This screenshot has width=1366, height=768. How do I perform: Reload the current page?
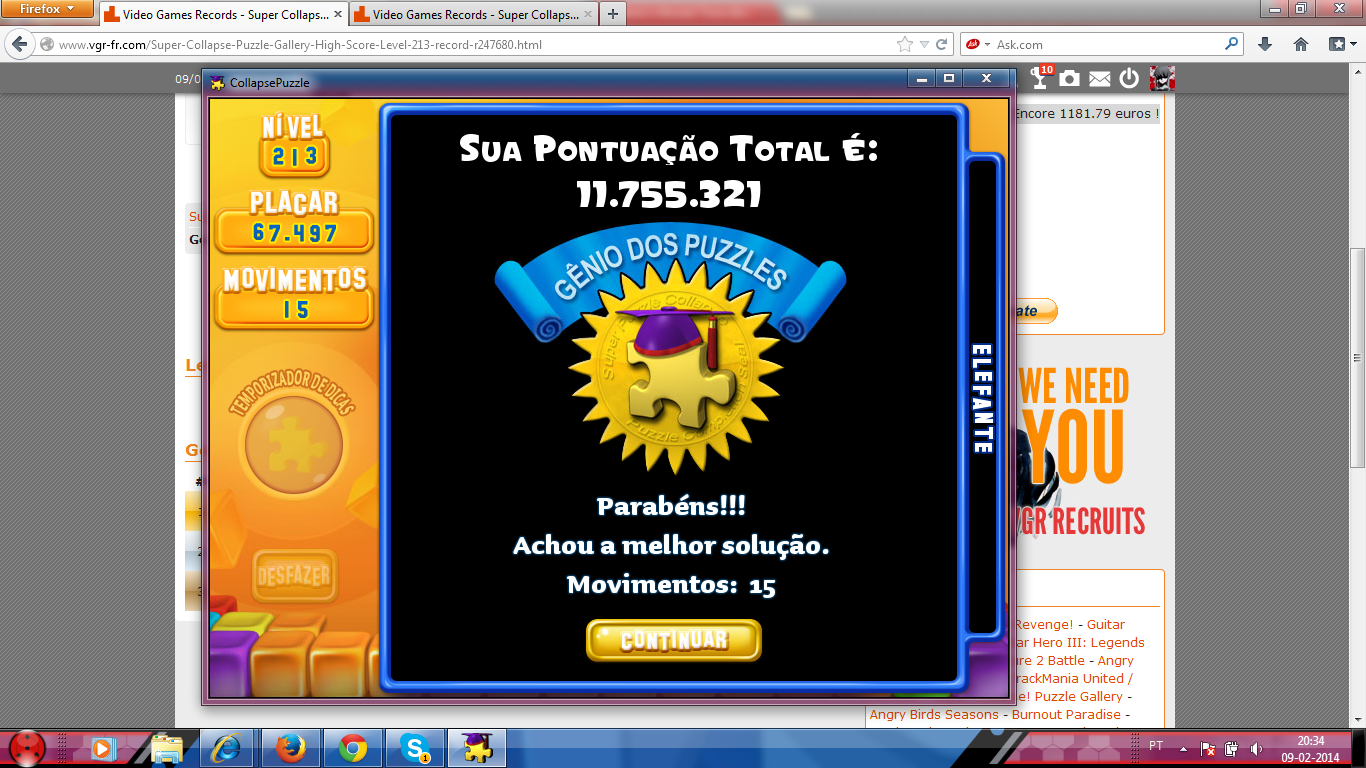click(x=941, y=44)
